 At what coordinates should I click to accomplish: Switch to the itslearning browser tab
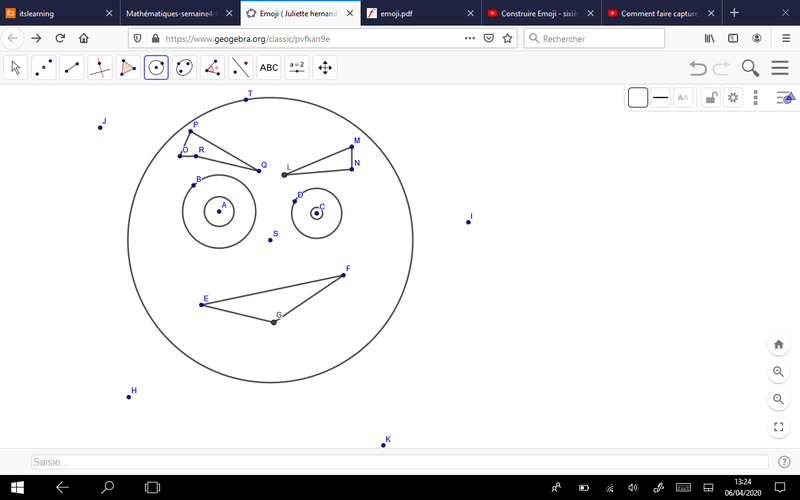click(59, 13)
